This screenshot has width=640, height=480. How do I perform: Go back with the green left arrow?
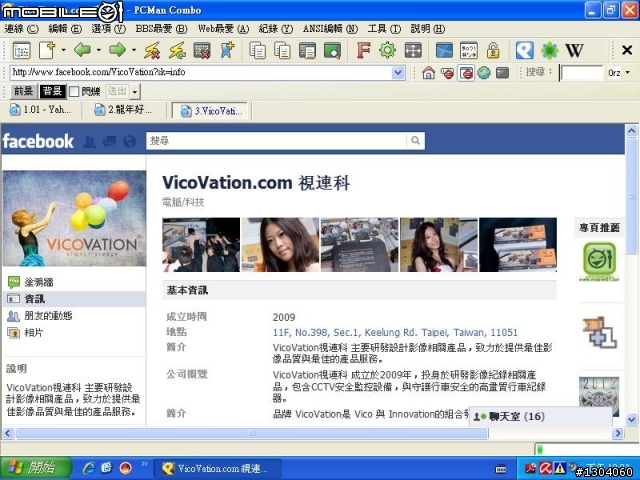(x=82, y=50)
